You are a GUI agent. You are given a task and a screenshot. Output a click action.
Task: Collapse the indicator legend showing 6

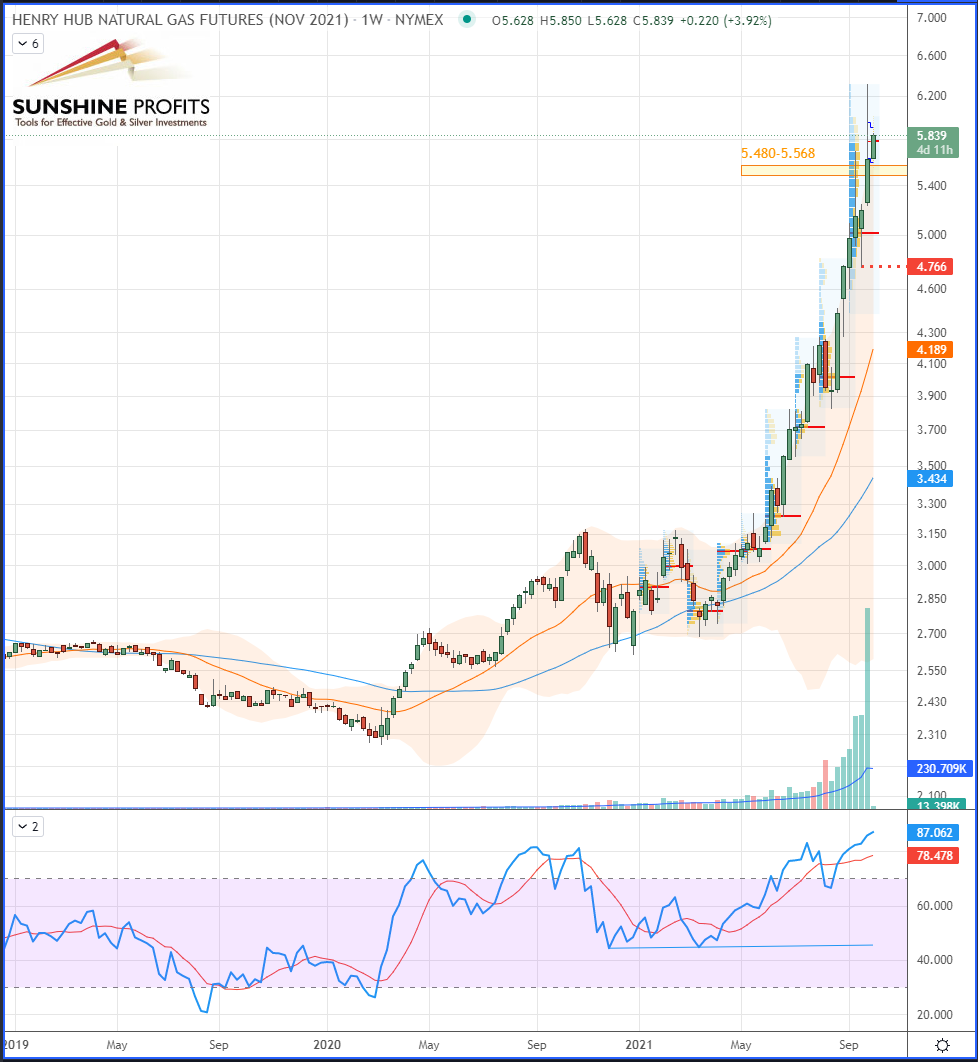[28, 44]
